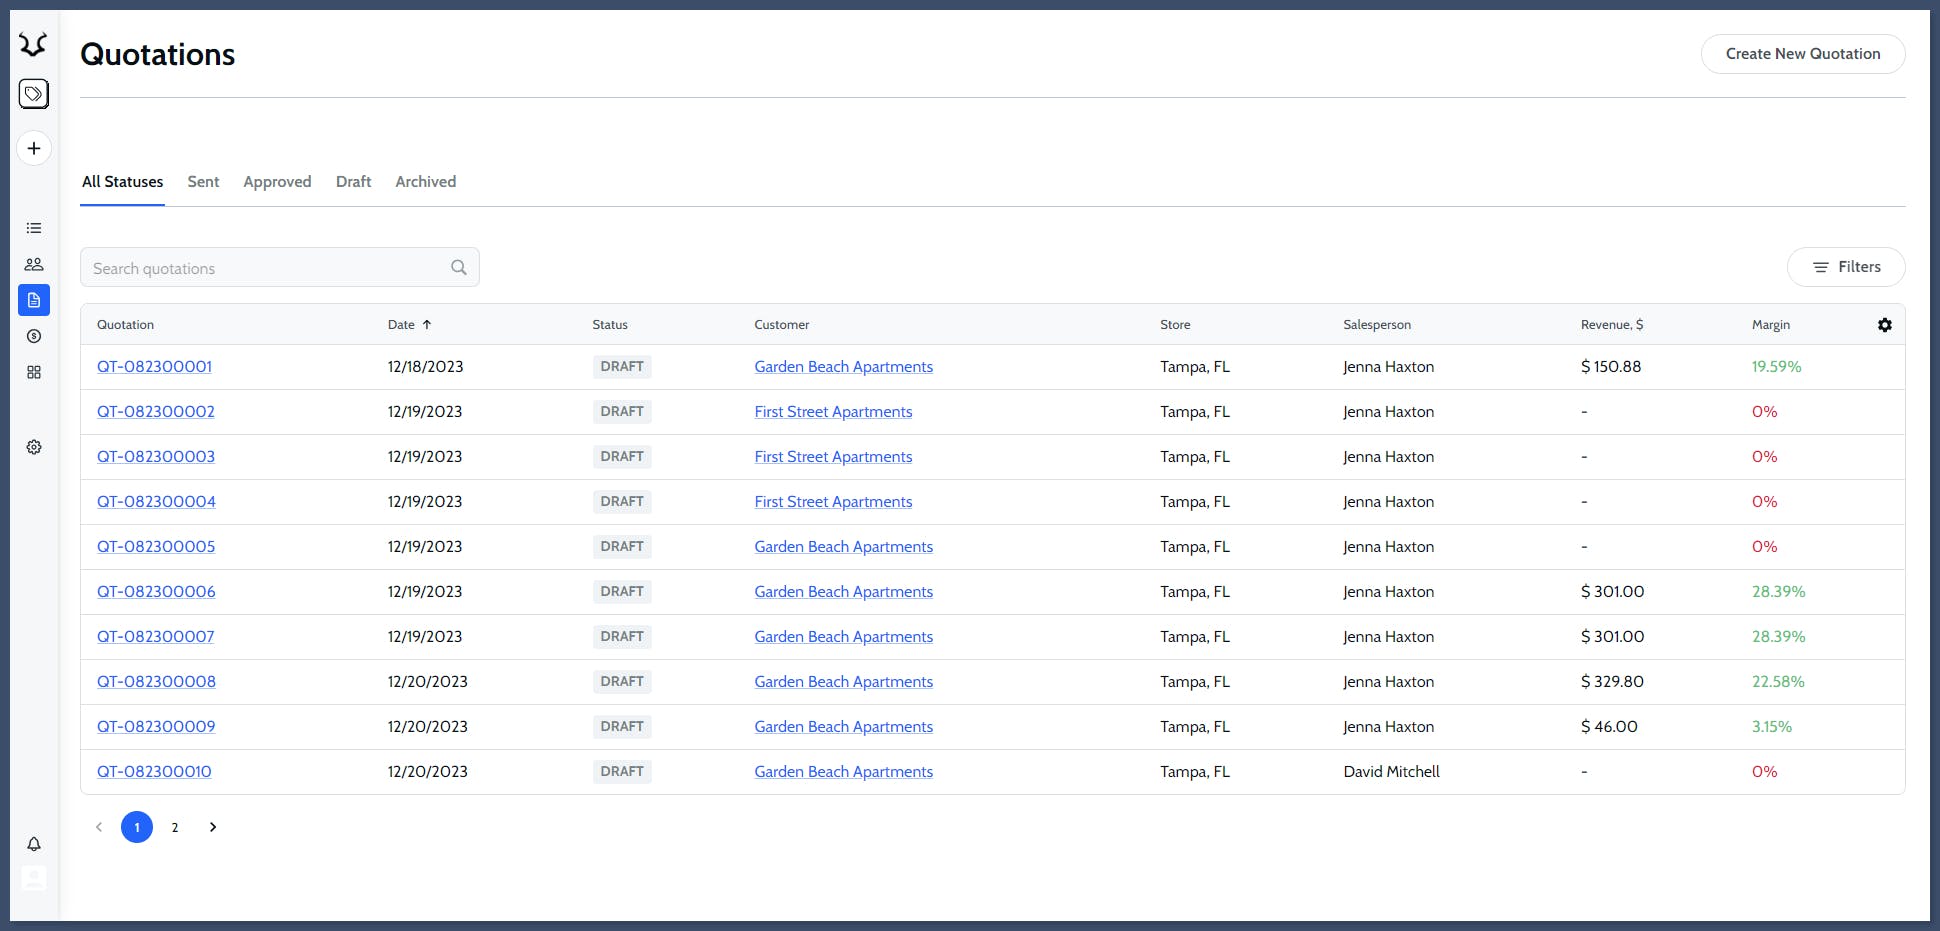
Task: Click the Status column header
Action: pos(610,325)
